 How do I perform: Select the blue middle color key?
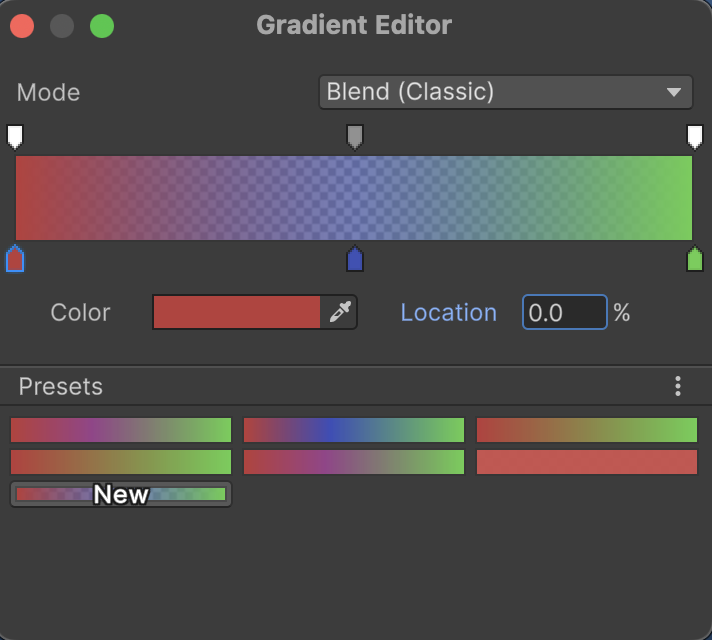pos(354,259)
